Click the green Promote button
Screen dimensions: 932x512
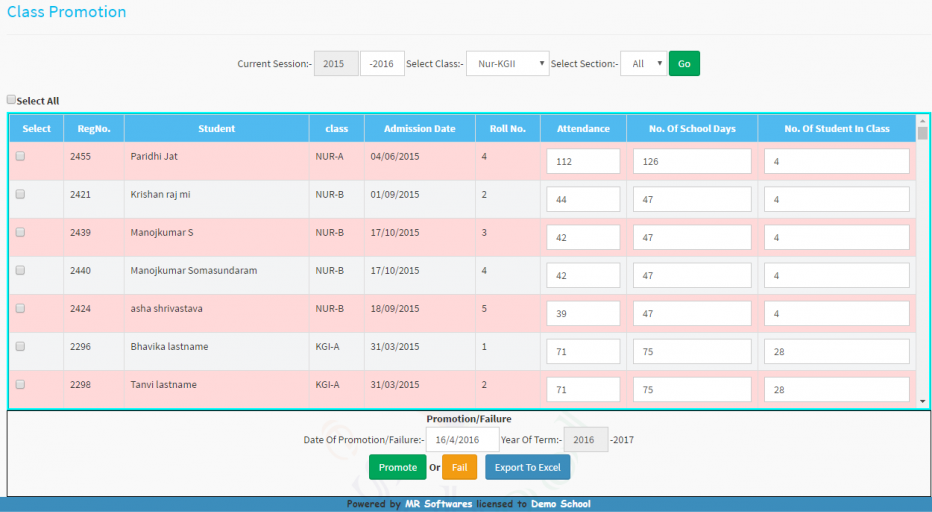(397, 467)
